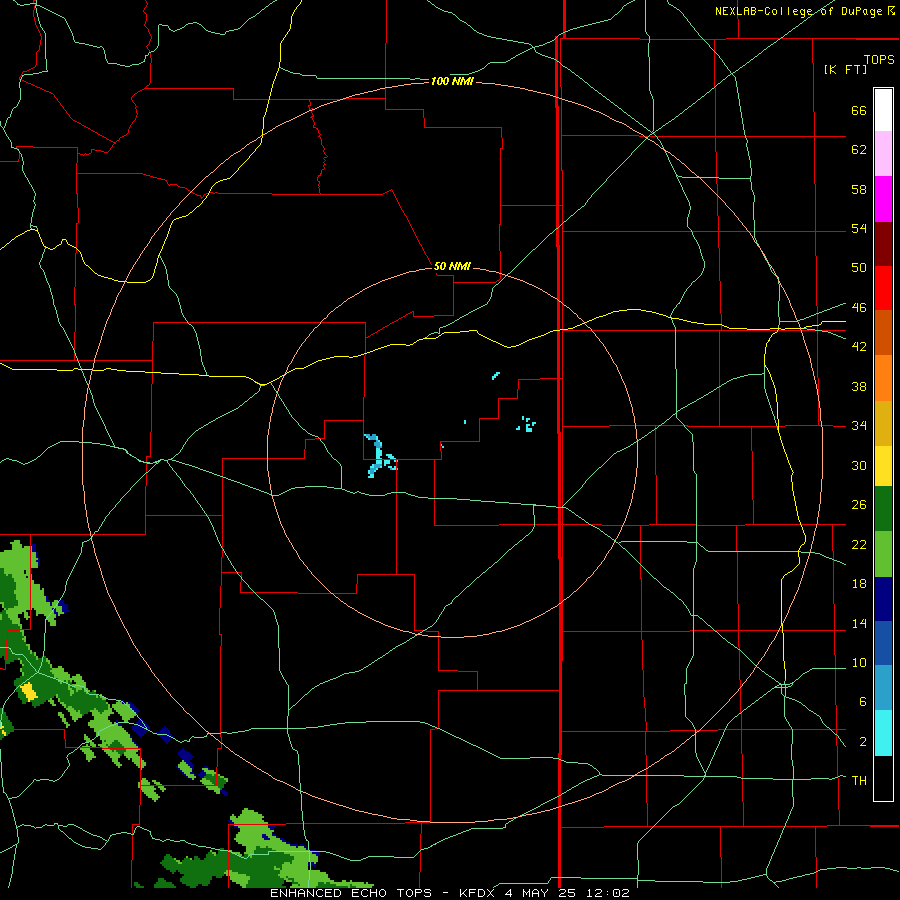Click the 'NEXLAB-College of DuPage' header text
The width and height of the screenshot is (900, 900).
click(798, 11)
